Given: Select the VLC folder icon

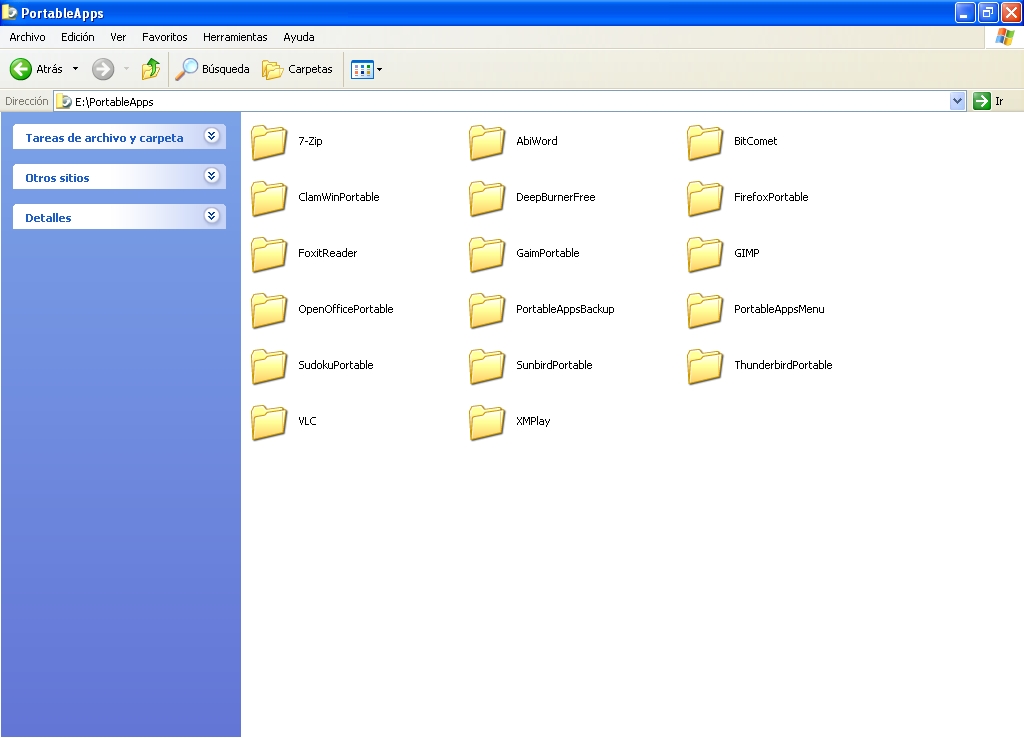Looking at the screenshot, I should 269,423.
